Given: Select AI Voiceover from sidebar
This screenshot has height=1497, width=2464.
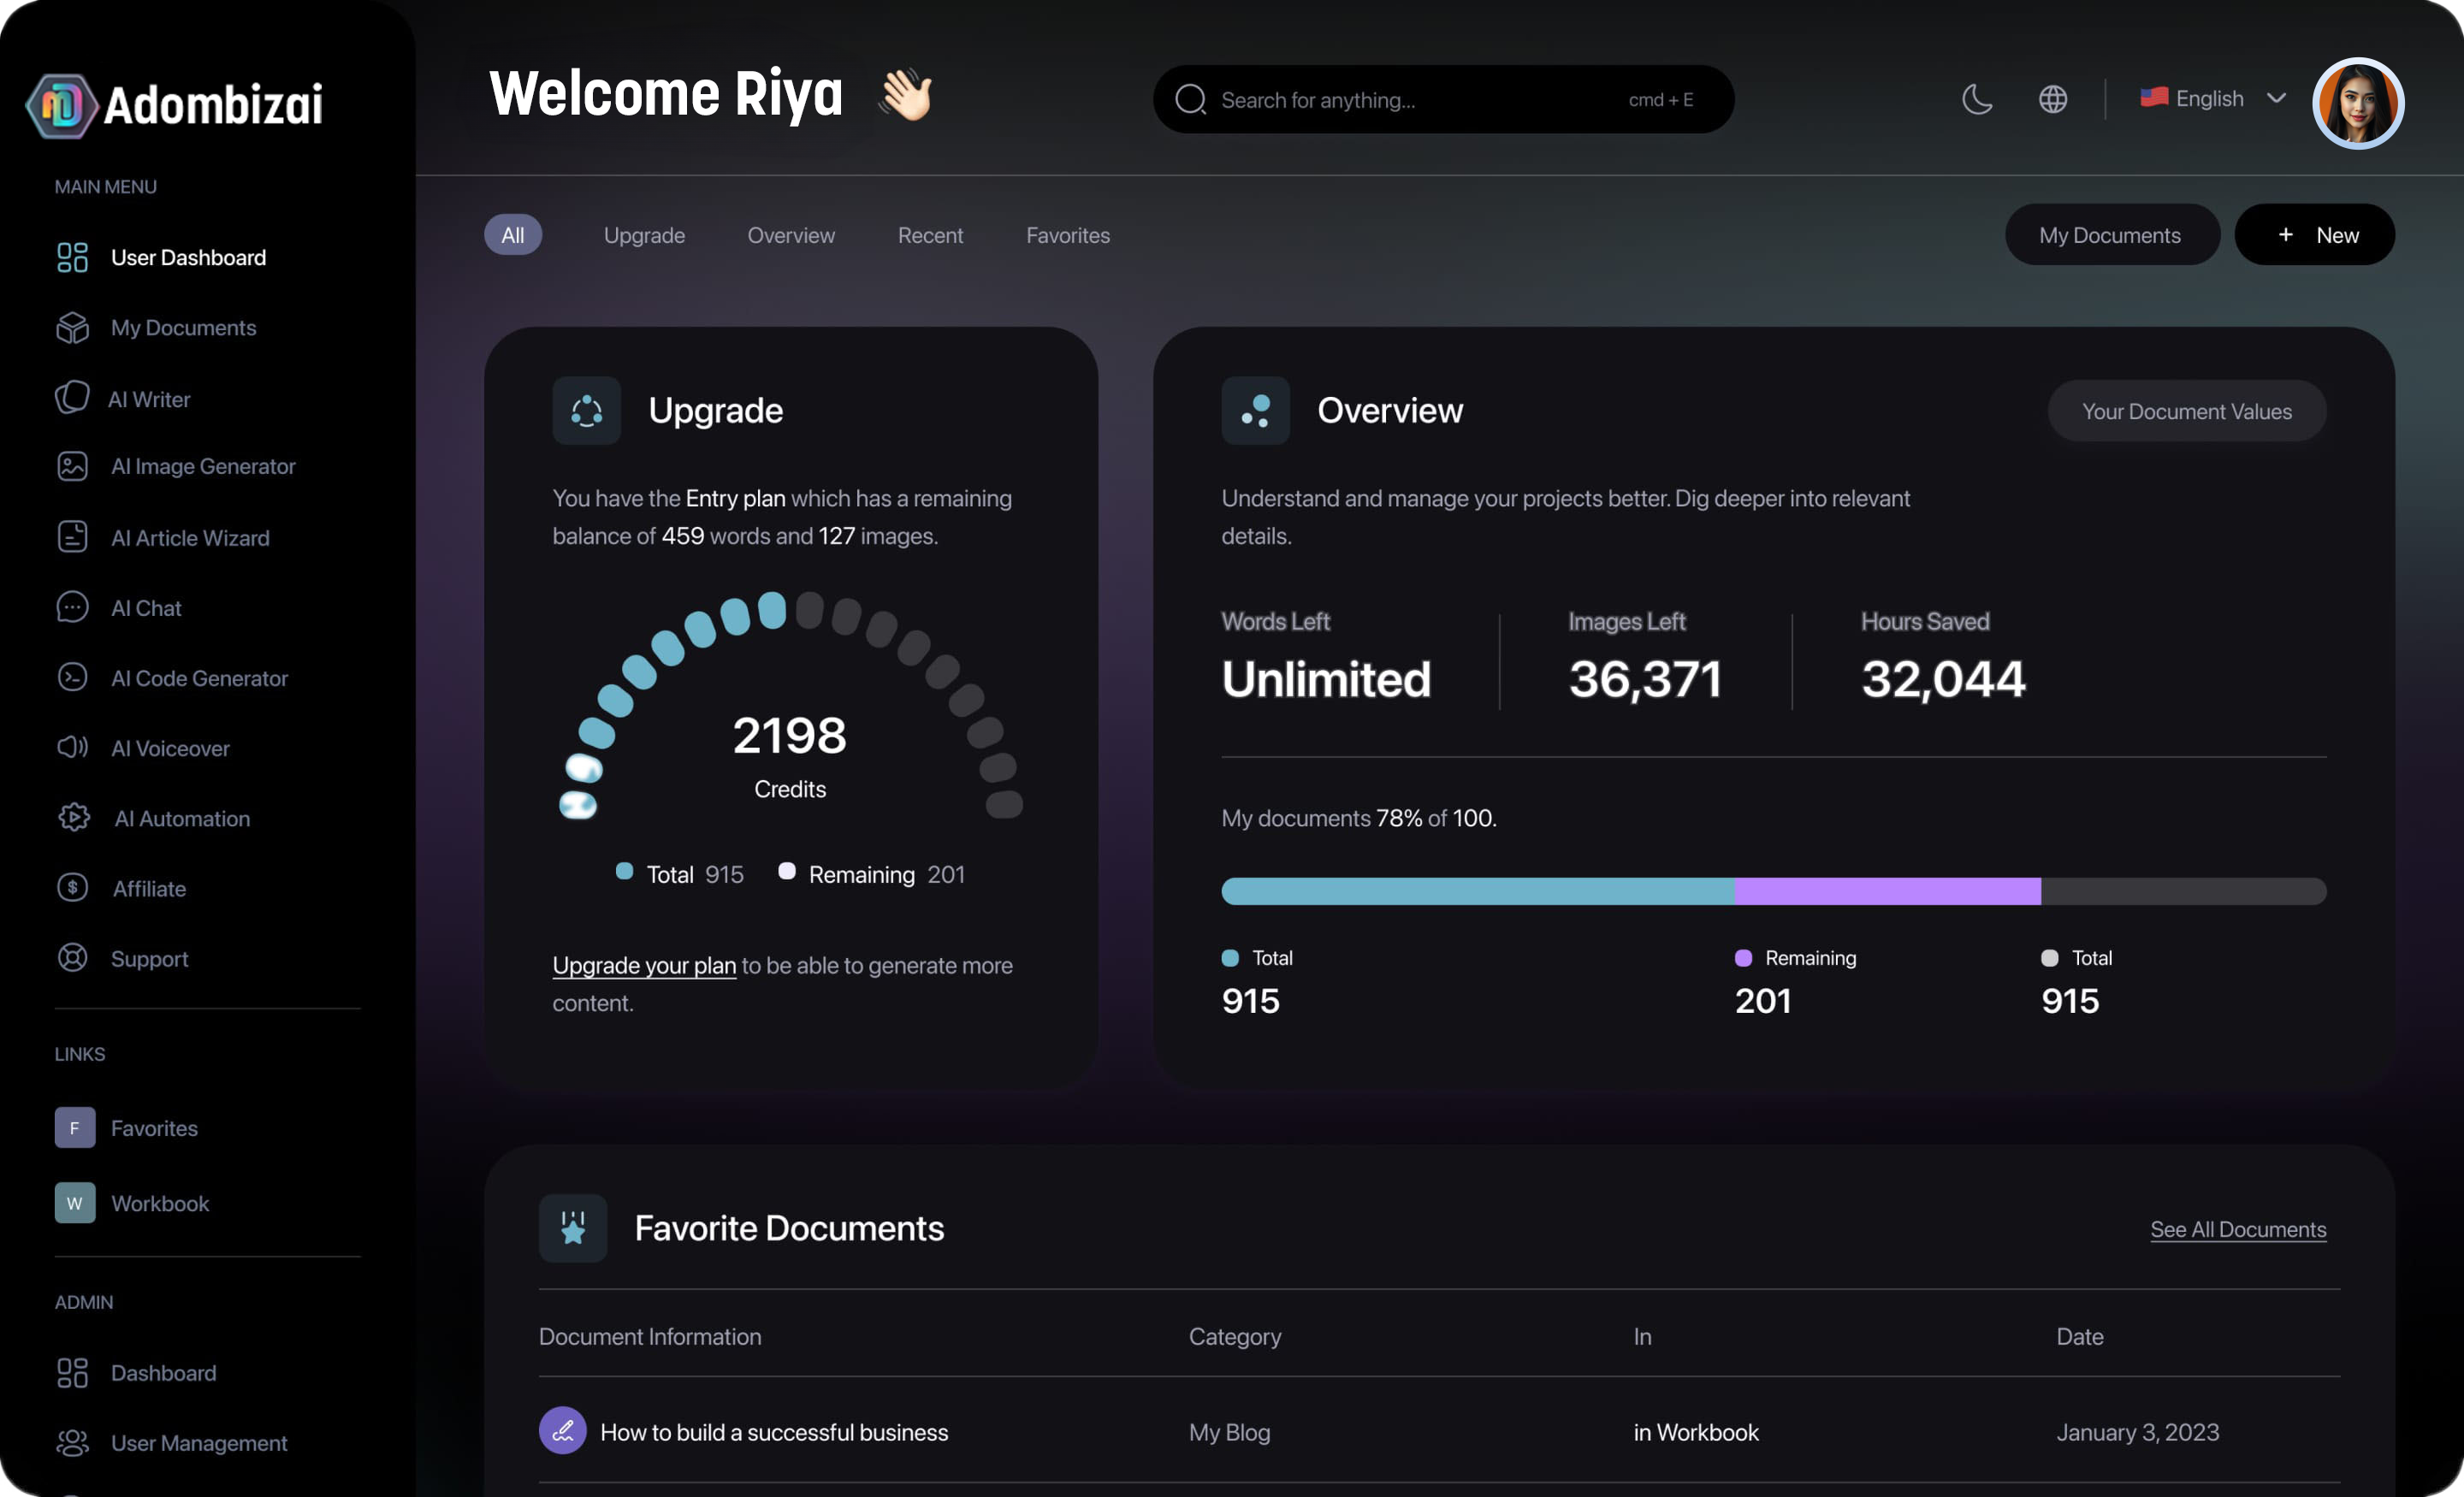Looking at the screenshot, I should pyautogui.click(x=171, y=748).
